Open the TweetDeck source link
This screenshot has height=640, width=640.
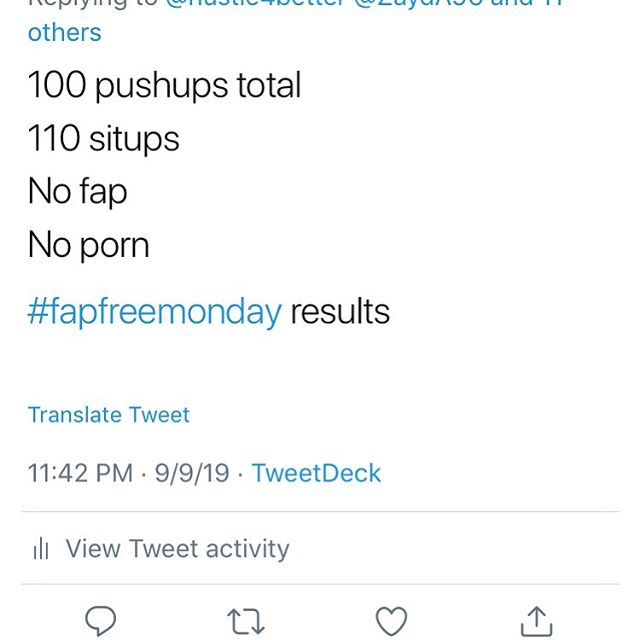[316, 473]
